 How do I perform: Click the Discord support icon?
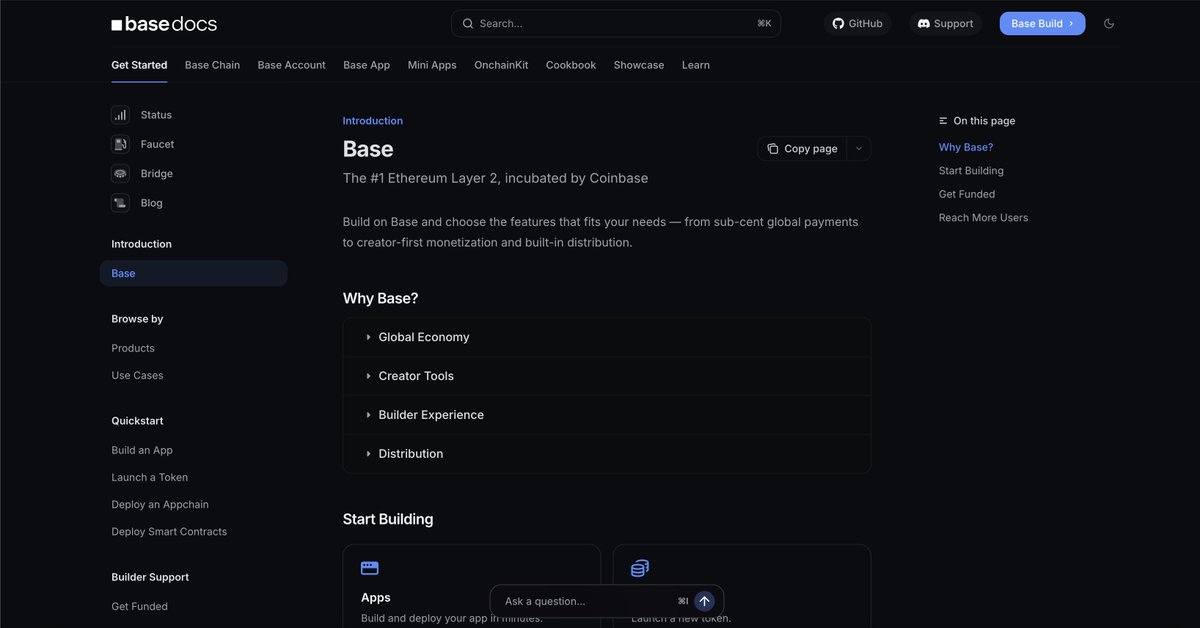(924, 23)
